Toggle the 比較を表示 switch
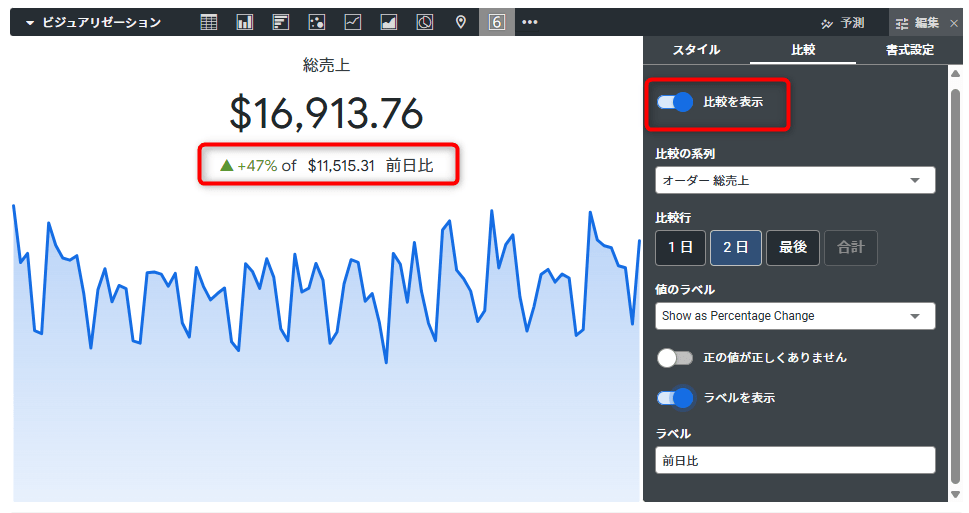Screen dimensions: 969x513 coord(674,102)
